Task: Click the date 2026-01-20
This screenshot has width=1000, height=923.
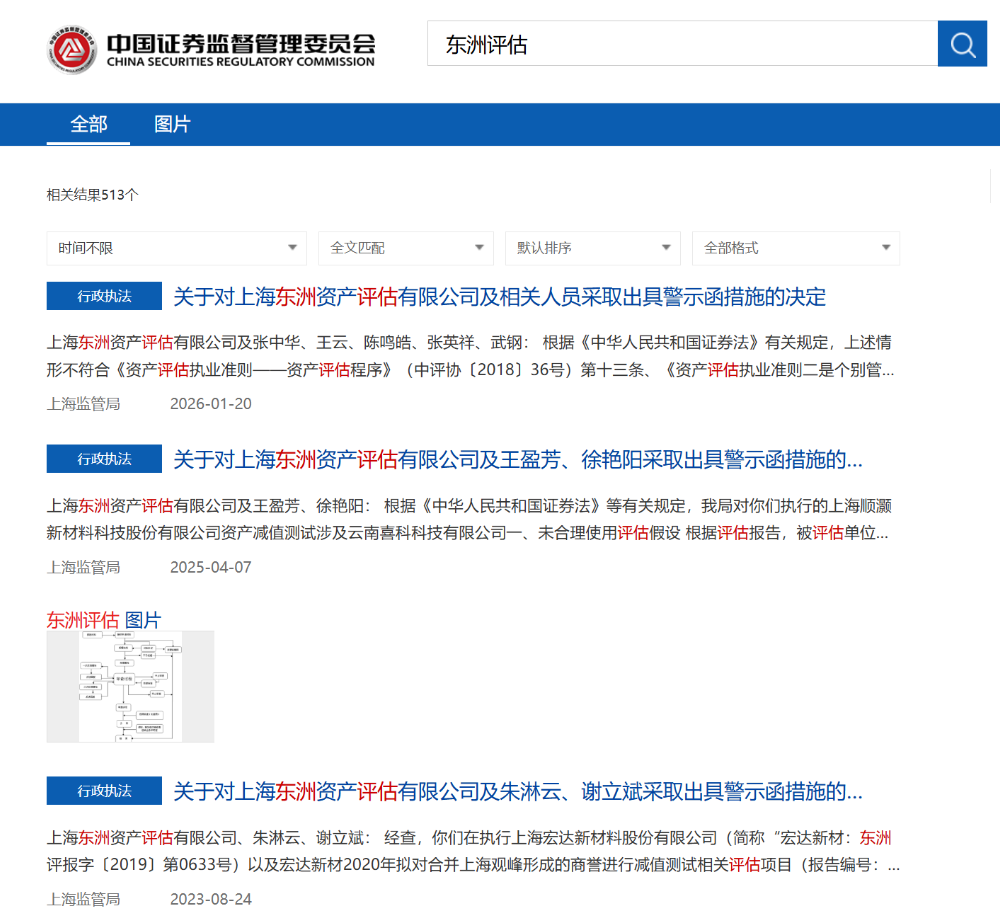Action: pos(210,404)
